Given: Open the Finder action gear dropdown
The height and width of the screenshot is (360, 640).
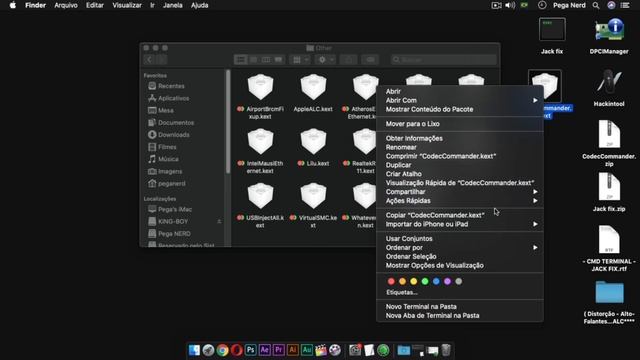Looking at the screenshot, I should pos(326,60).
